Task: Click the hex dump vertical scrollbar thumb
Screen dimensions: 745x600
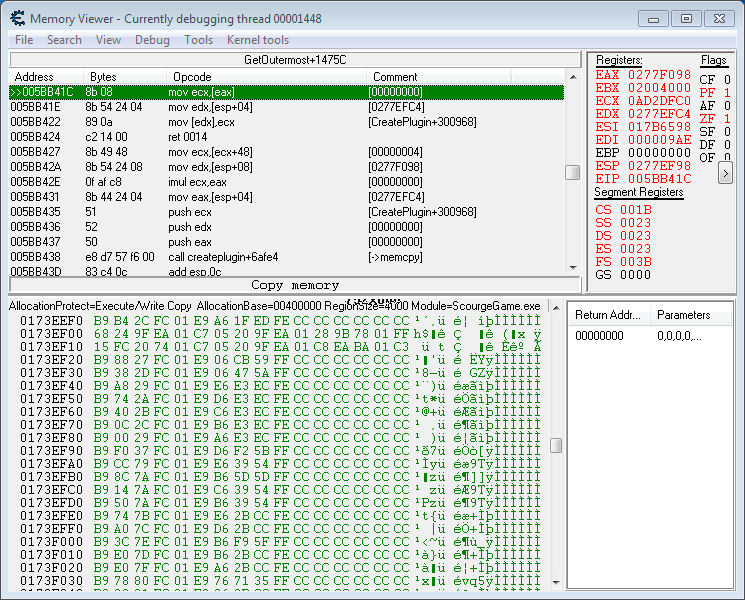Action: coord(556,446)
